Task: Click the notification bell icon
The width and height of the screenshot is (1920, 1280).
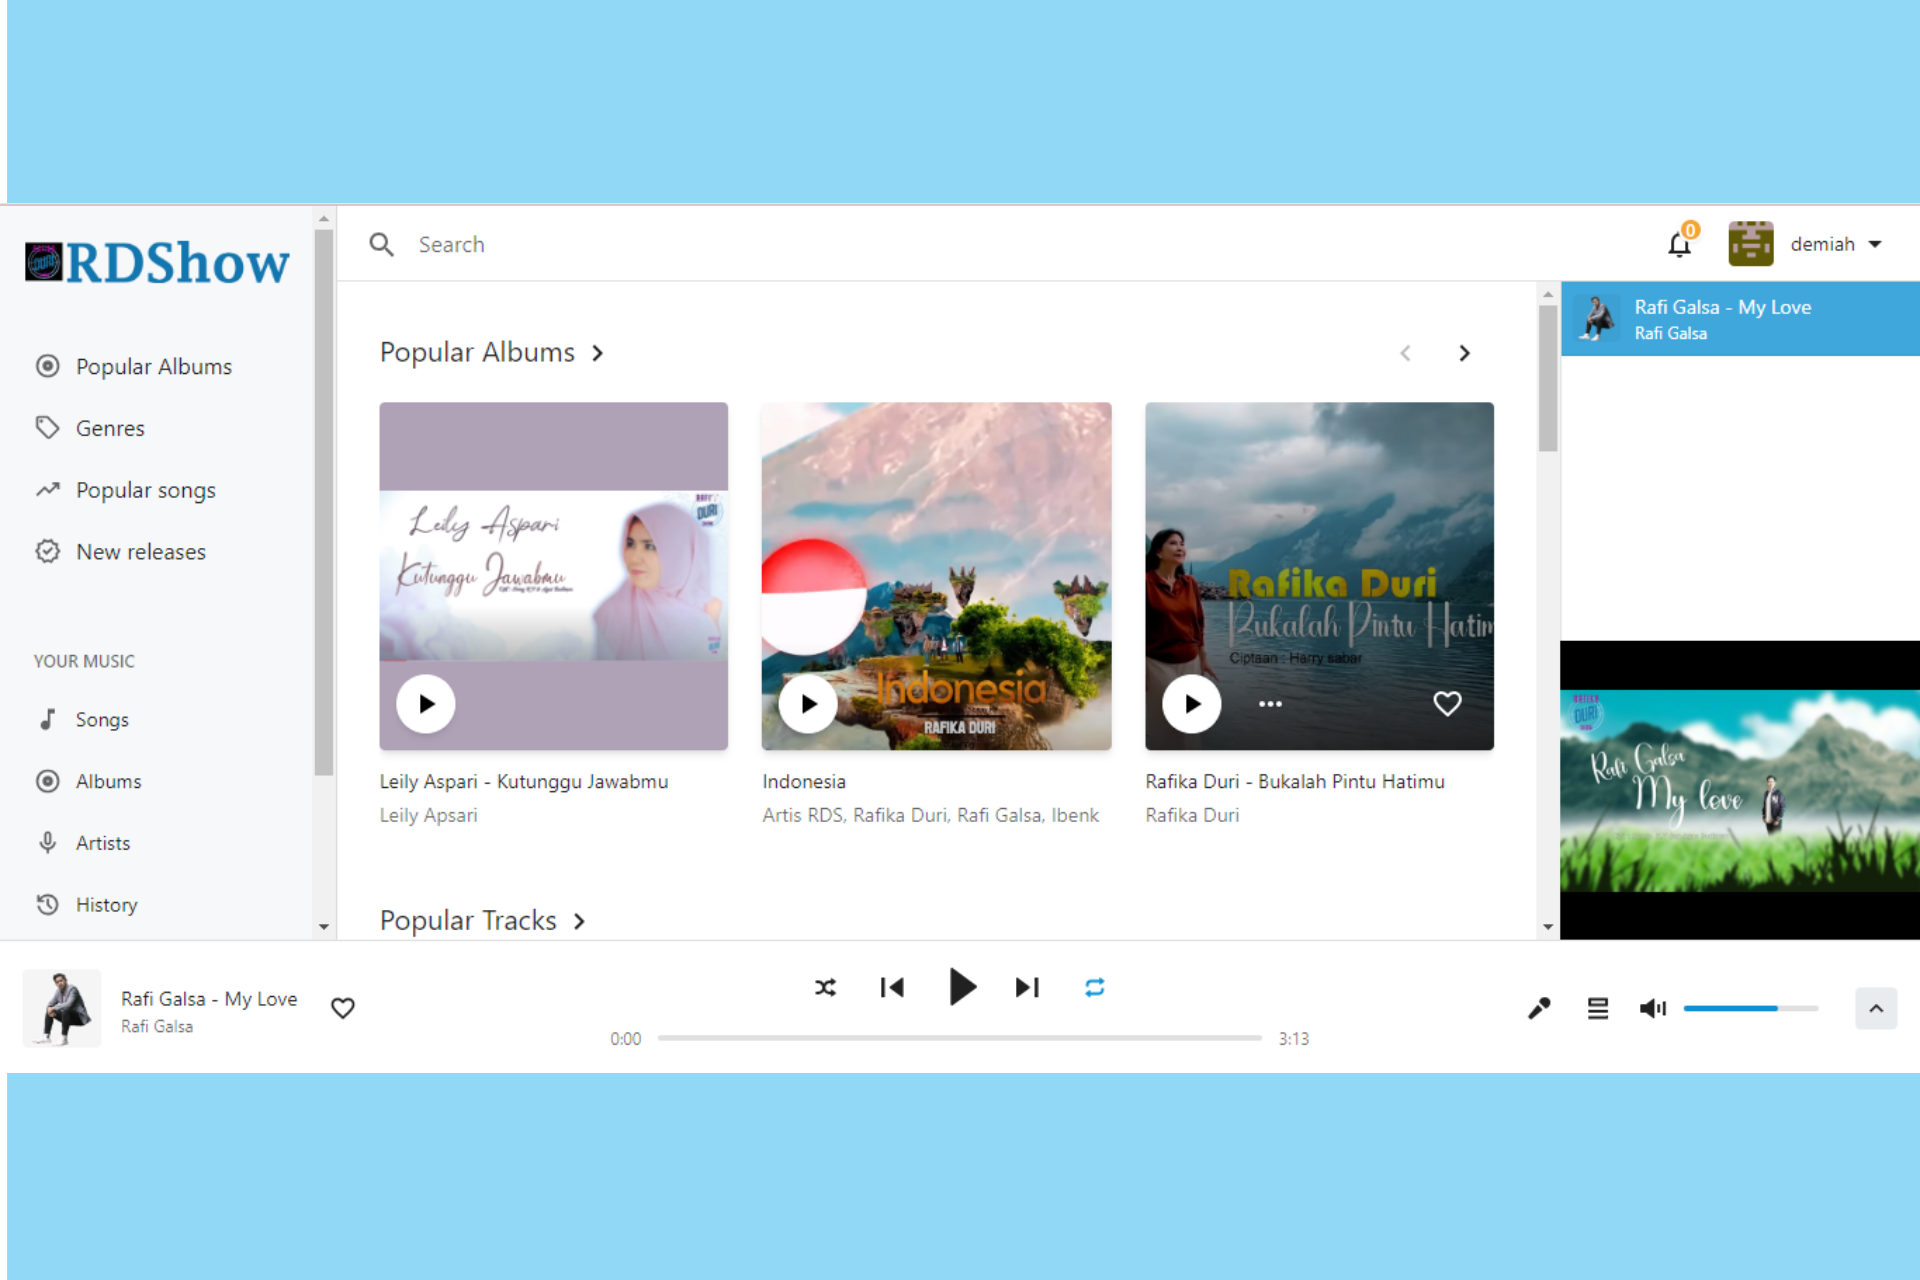Action: click(1679, 244)
